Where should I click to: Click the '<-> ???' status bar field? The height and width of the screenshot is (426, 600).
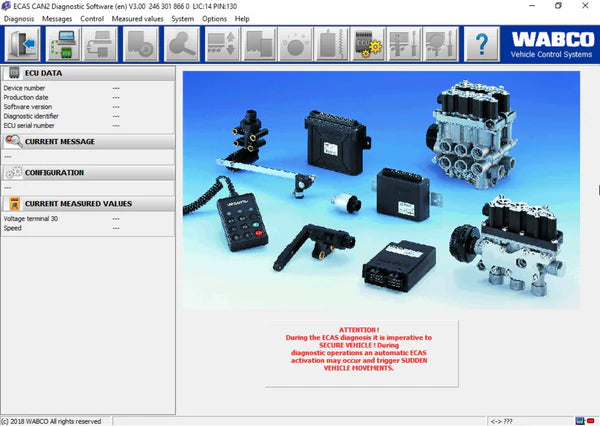[529, 421]
